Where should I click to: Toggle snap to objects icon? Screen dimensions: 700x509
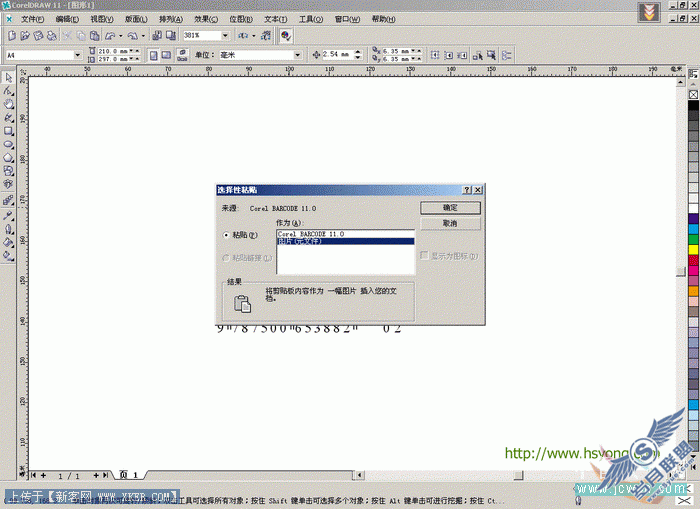462,55
